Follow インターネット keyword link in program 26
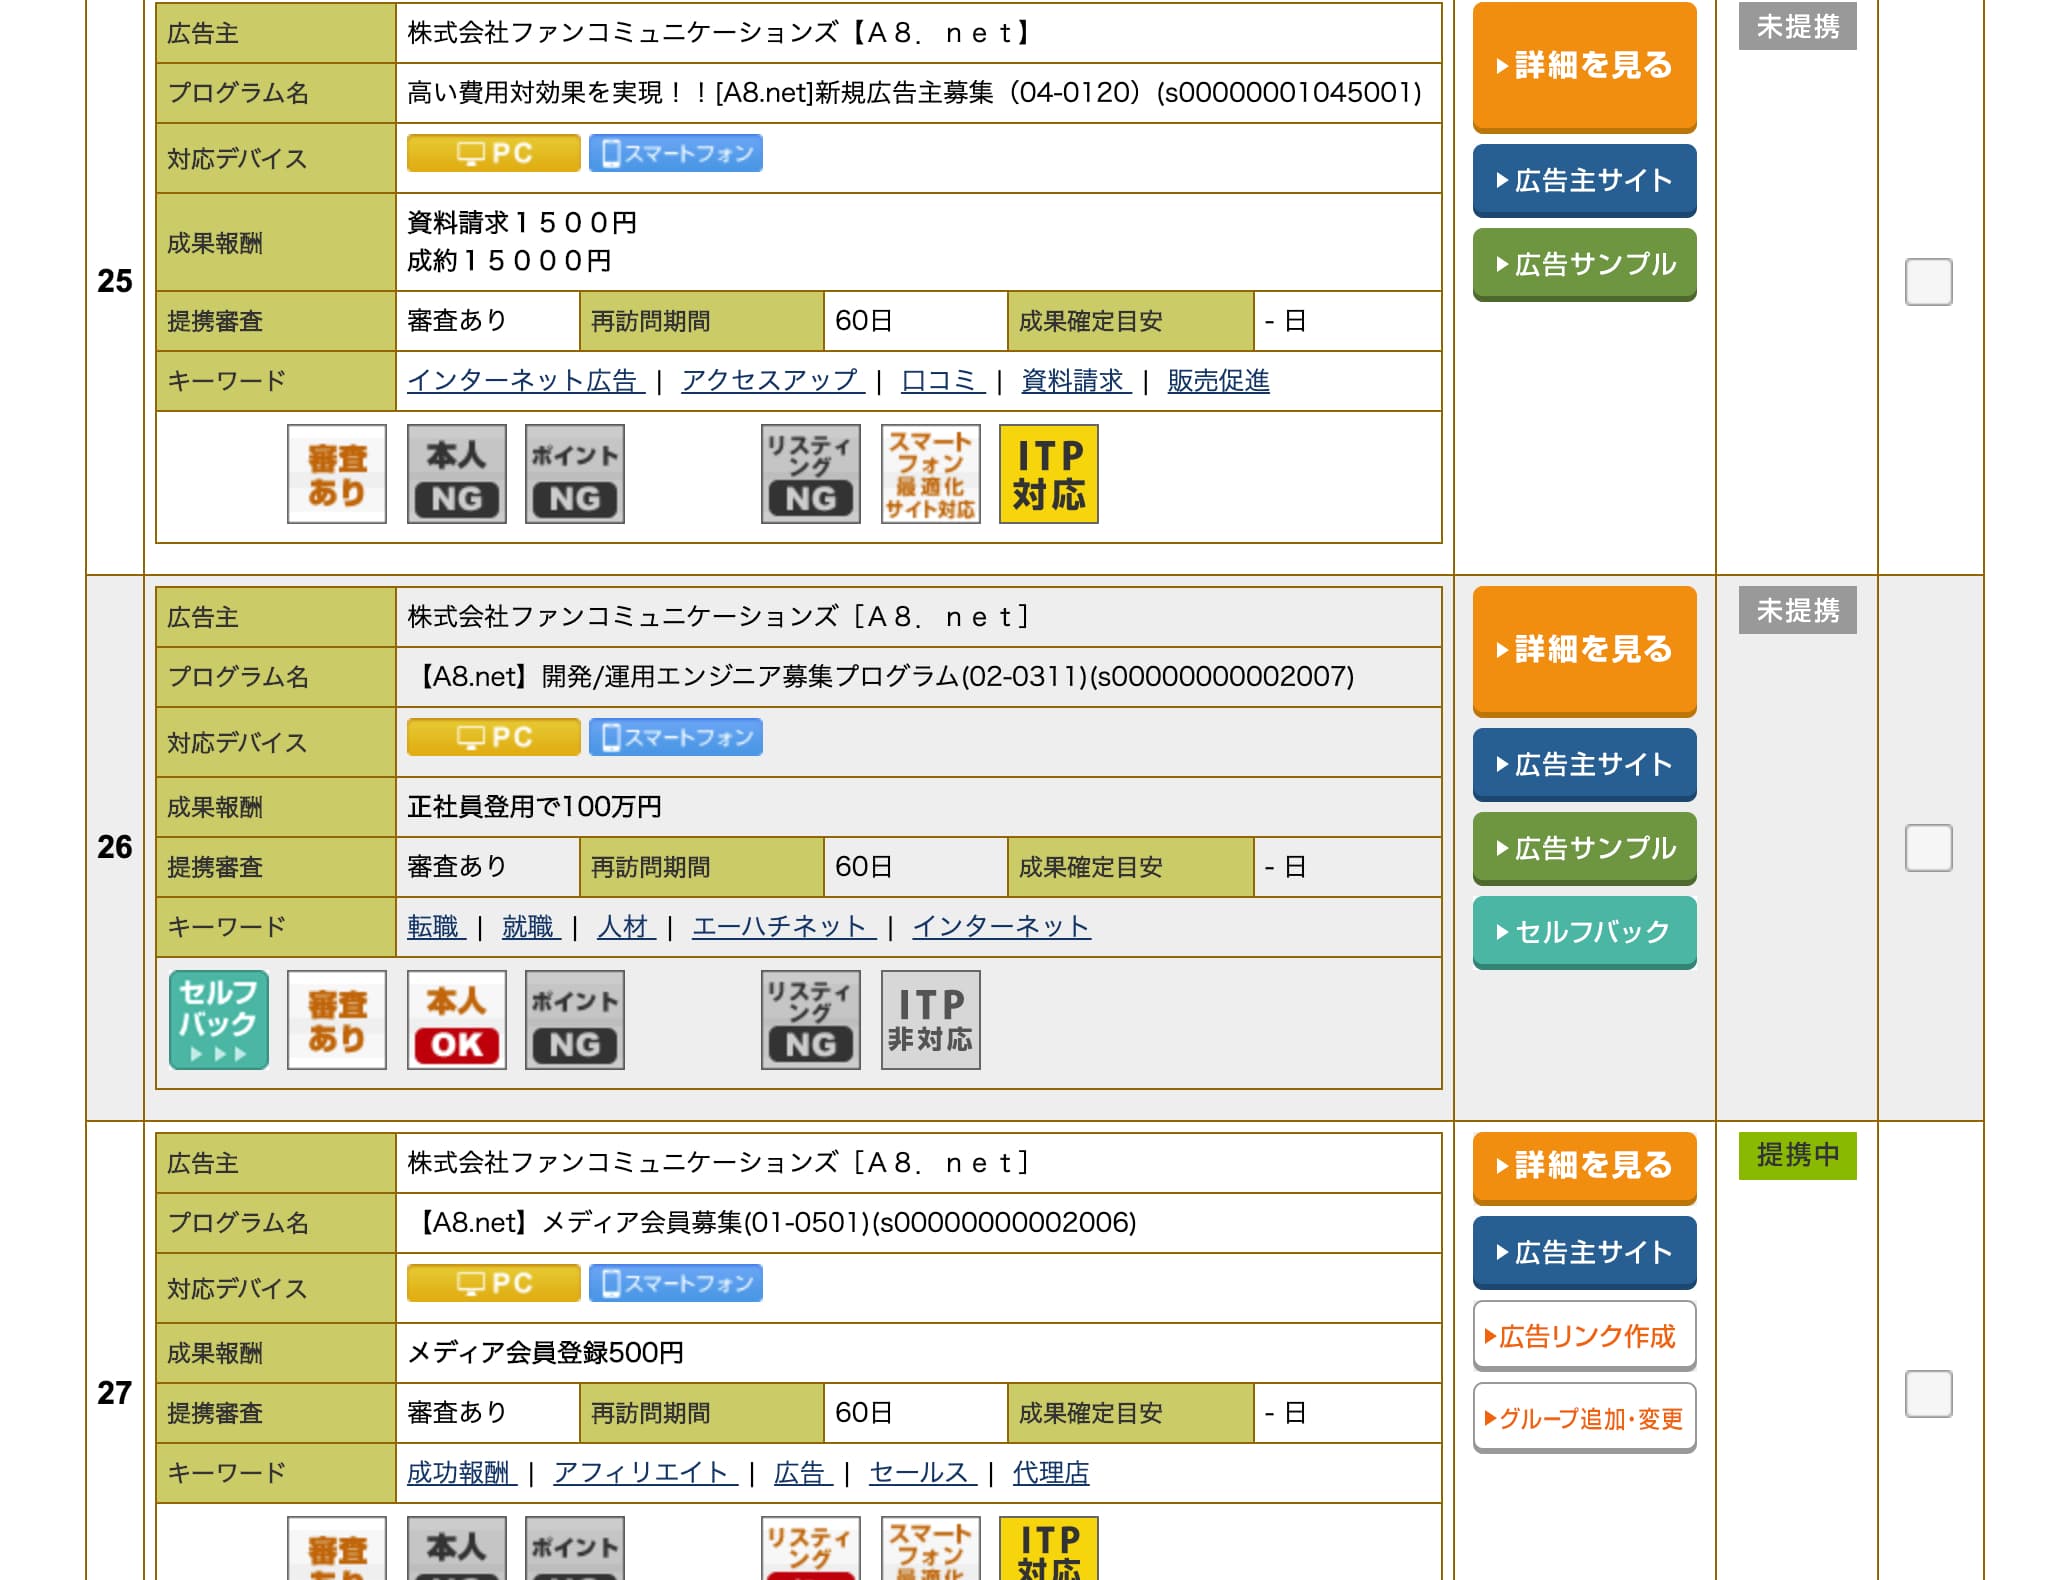The height and width of the screenshot is (1580, 2070). [x=1001, y=927]
